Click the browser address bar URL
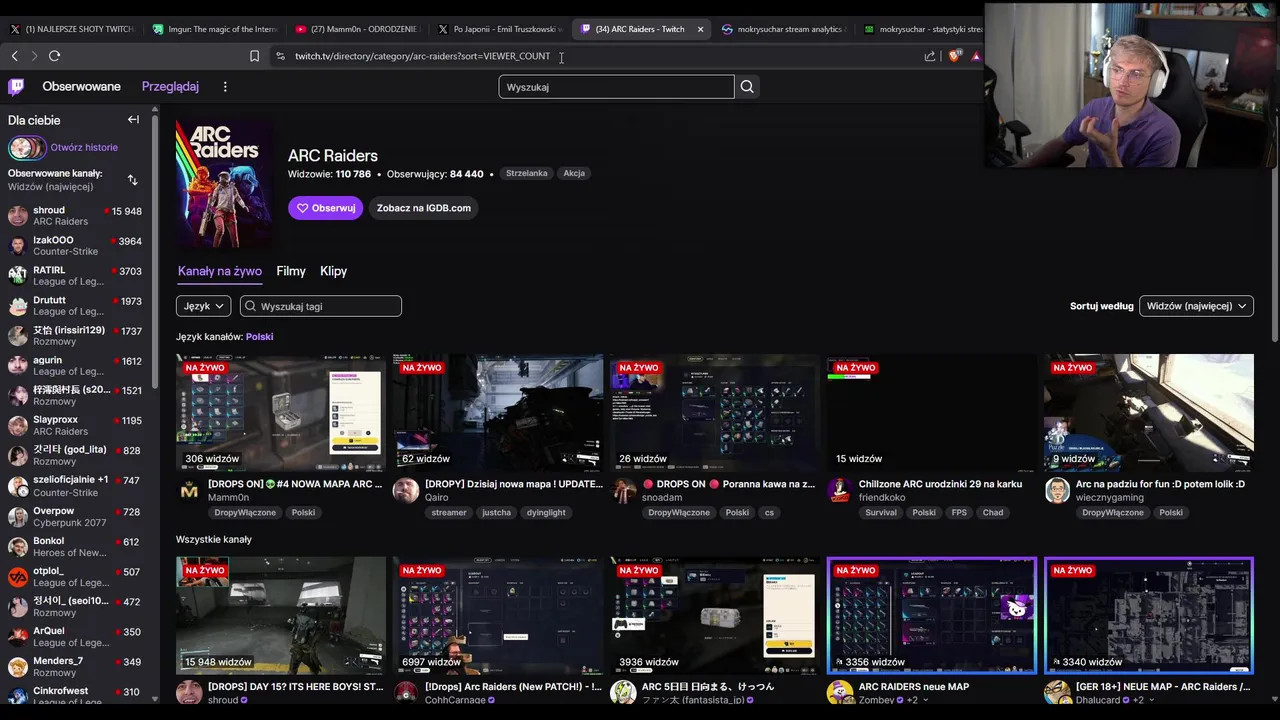This screenshot has width=1280, height=720. coord(422,56)
